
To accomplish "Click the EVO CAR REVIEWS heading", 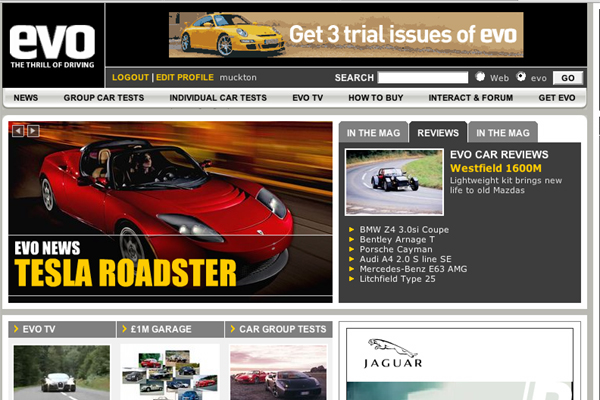I will [499, 155].
